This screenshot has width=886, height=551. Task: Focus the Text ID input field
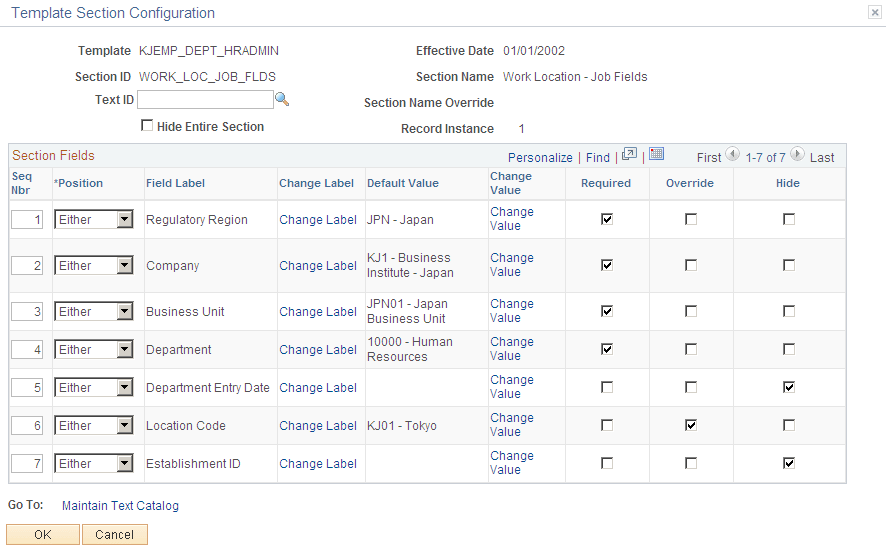click(206, 100)
